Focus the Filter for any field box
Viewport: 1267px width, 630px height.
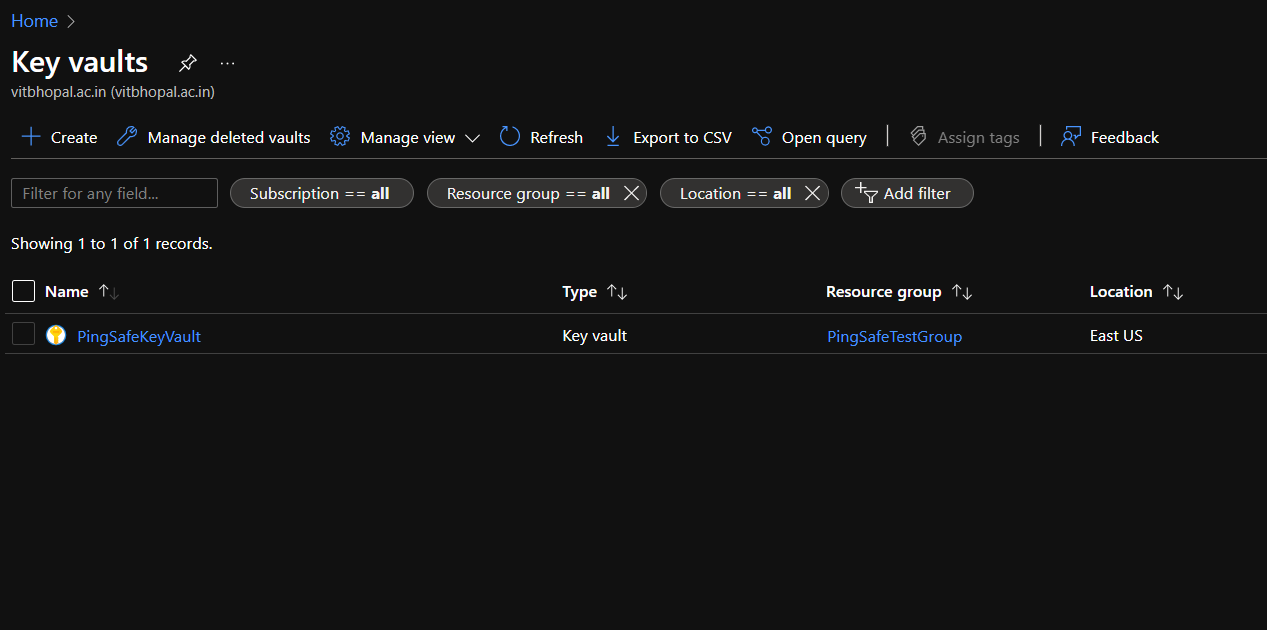[x=114, y=193]
